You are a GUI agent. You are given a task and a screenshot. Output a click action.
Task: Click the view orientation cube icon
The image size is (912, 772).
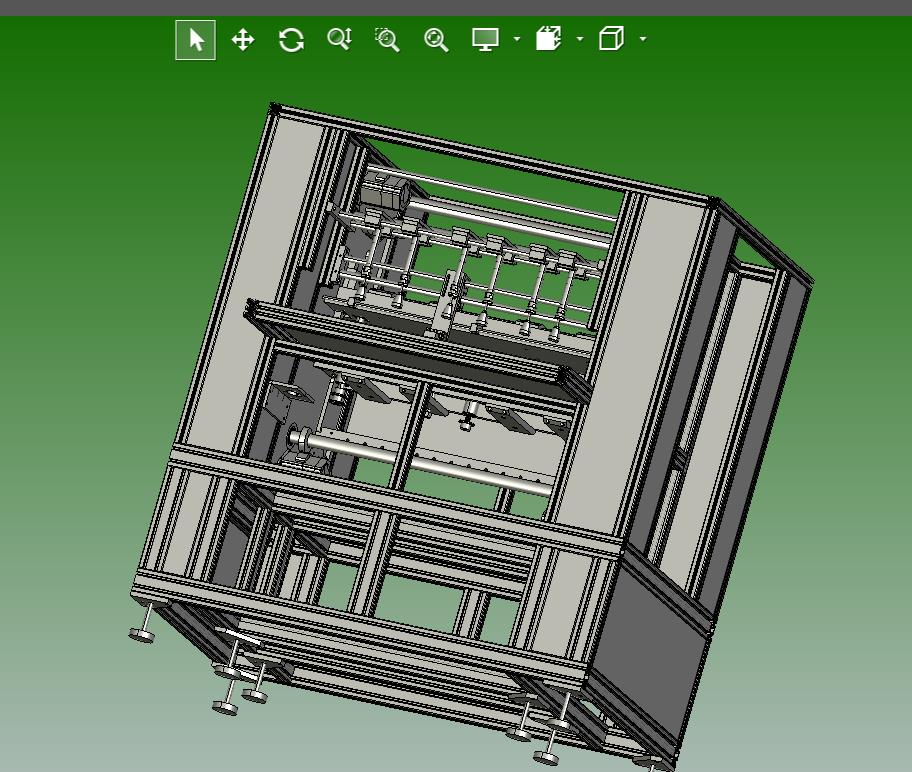[611, 39]
